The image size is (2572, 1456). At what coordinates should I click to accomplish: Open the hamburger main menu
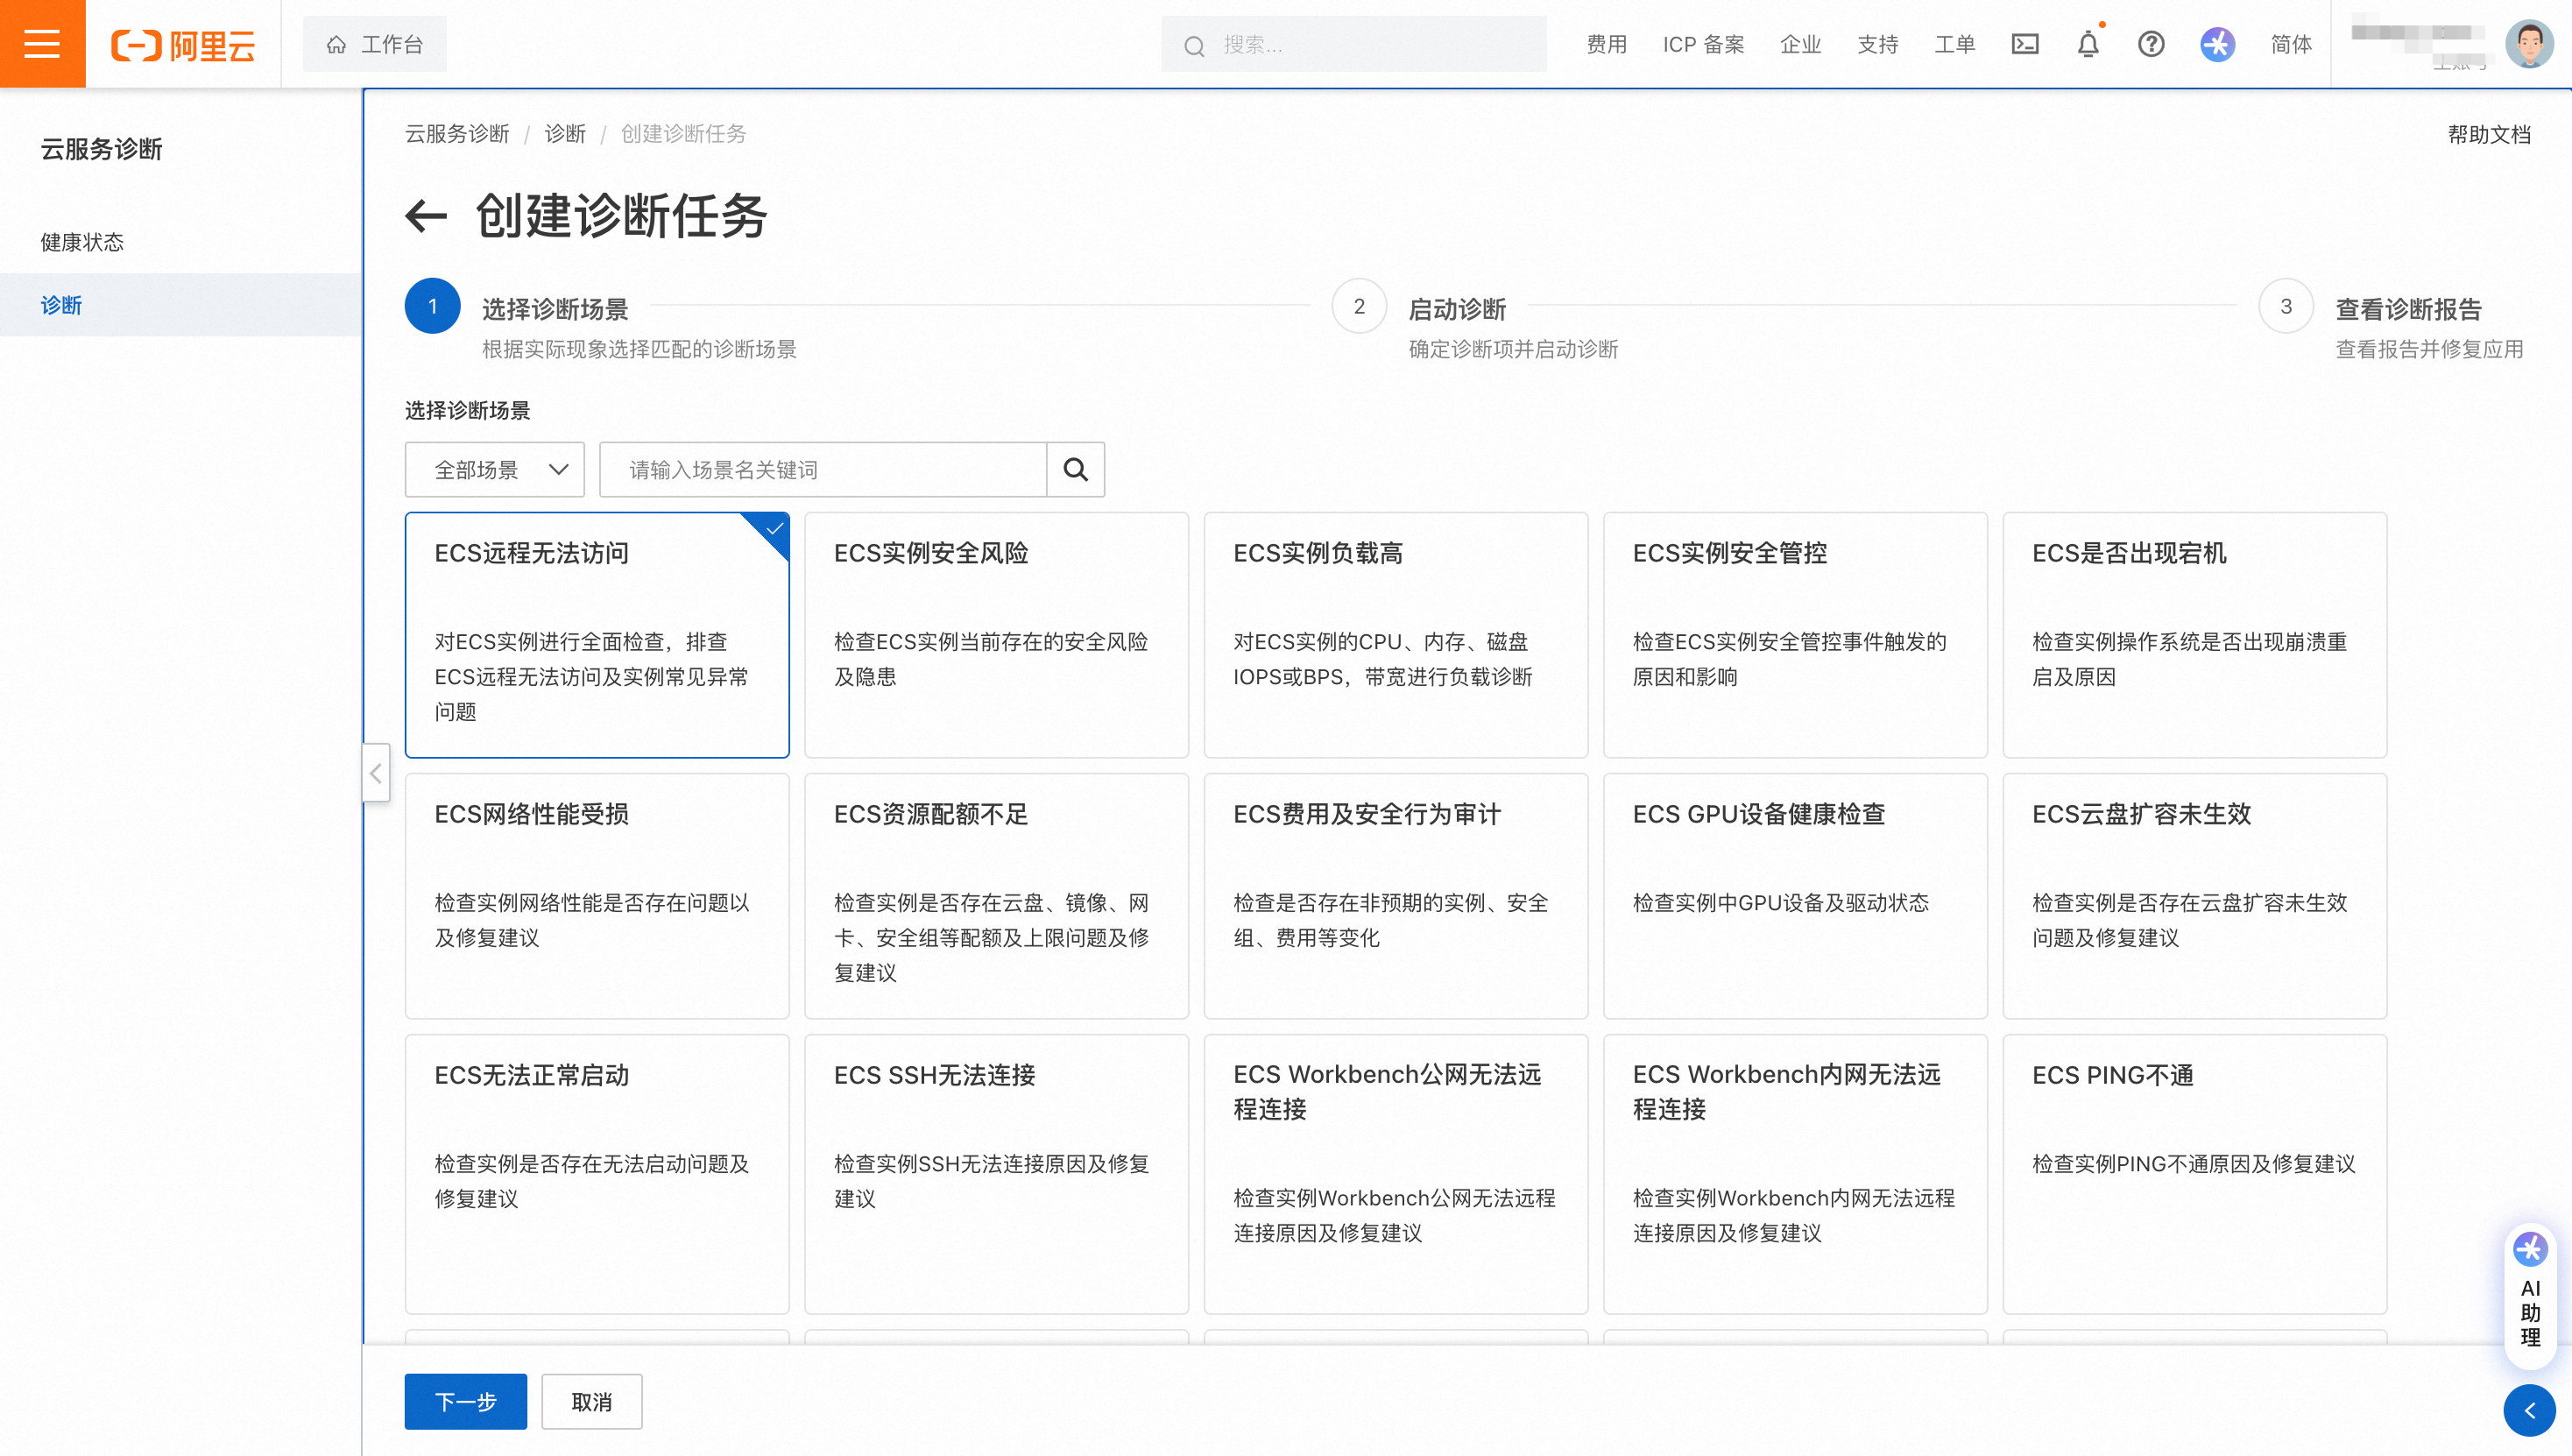(42, 44)
